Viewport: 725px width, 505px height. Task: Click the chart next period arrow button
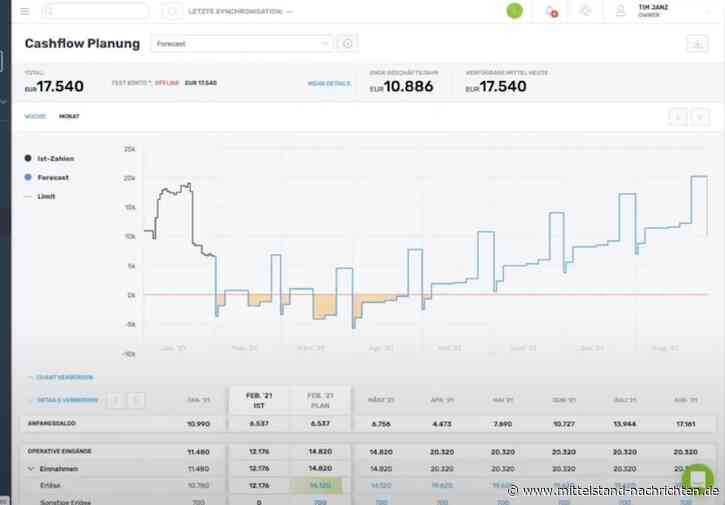click(700, 117)
